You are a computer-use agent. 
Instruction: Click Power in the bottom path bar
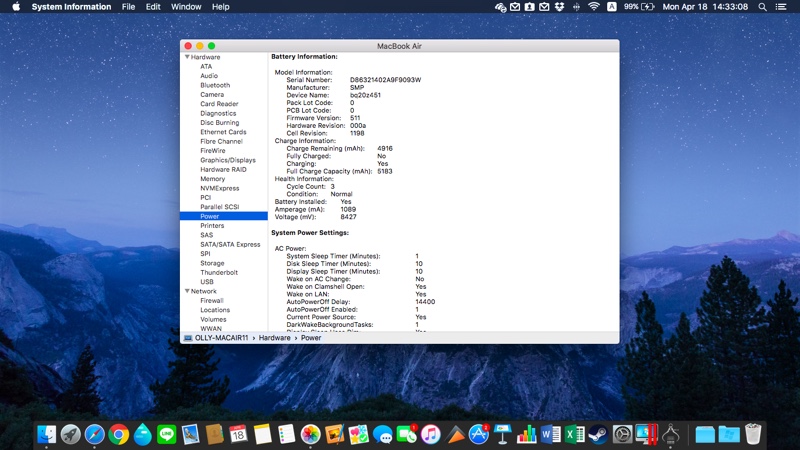point(311,338)
